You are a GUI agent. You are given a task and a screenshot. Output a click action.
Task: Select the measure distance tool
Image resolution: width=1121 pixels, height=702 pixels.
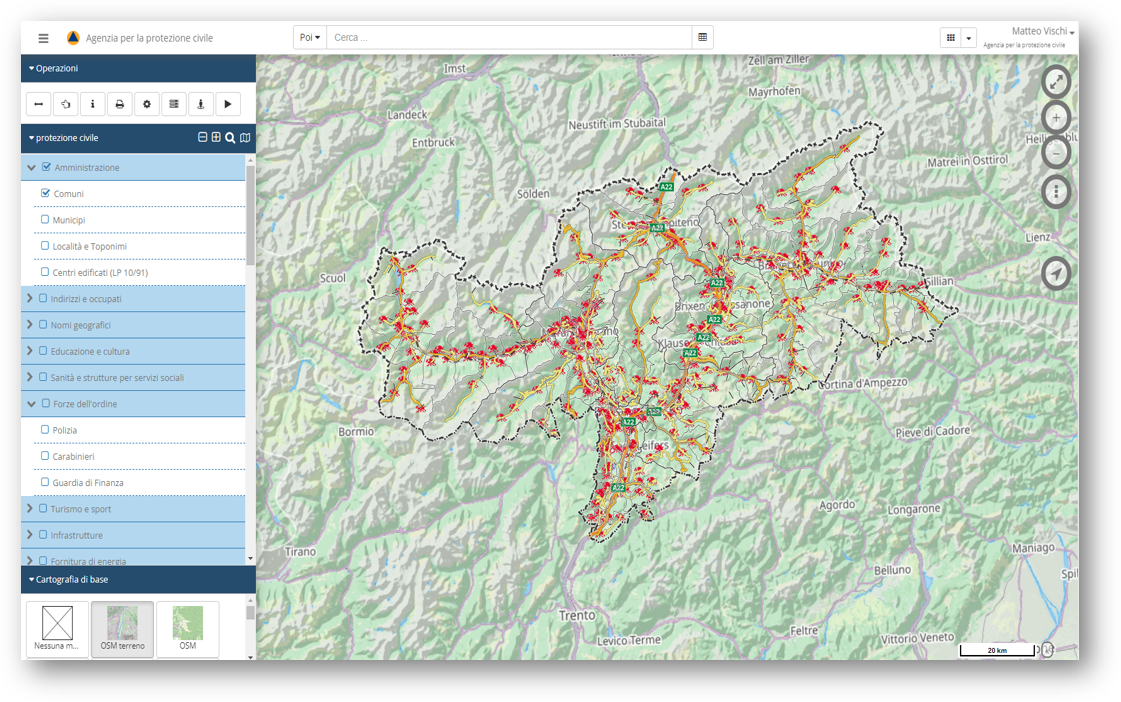click(x=39, y=104)
